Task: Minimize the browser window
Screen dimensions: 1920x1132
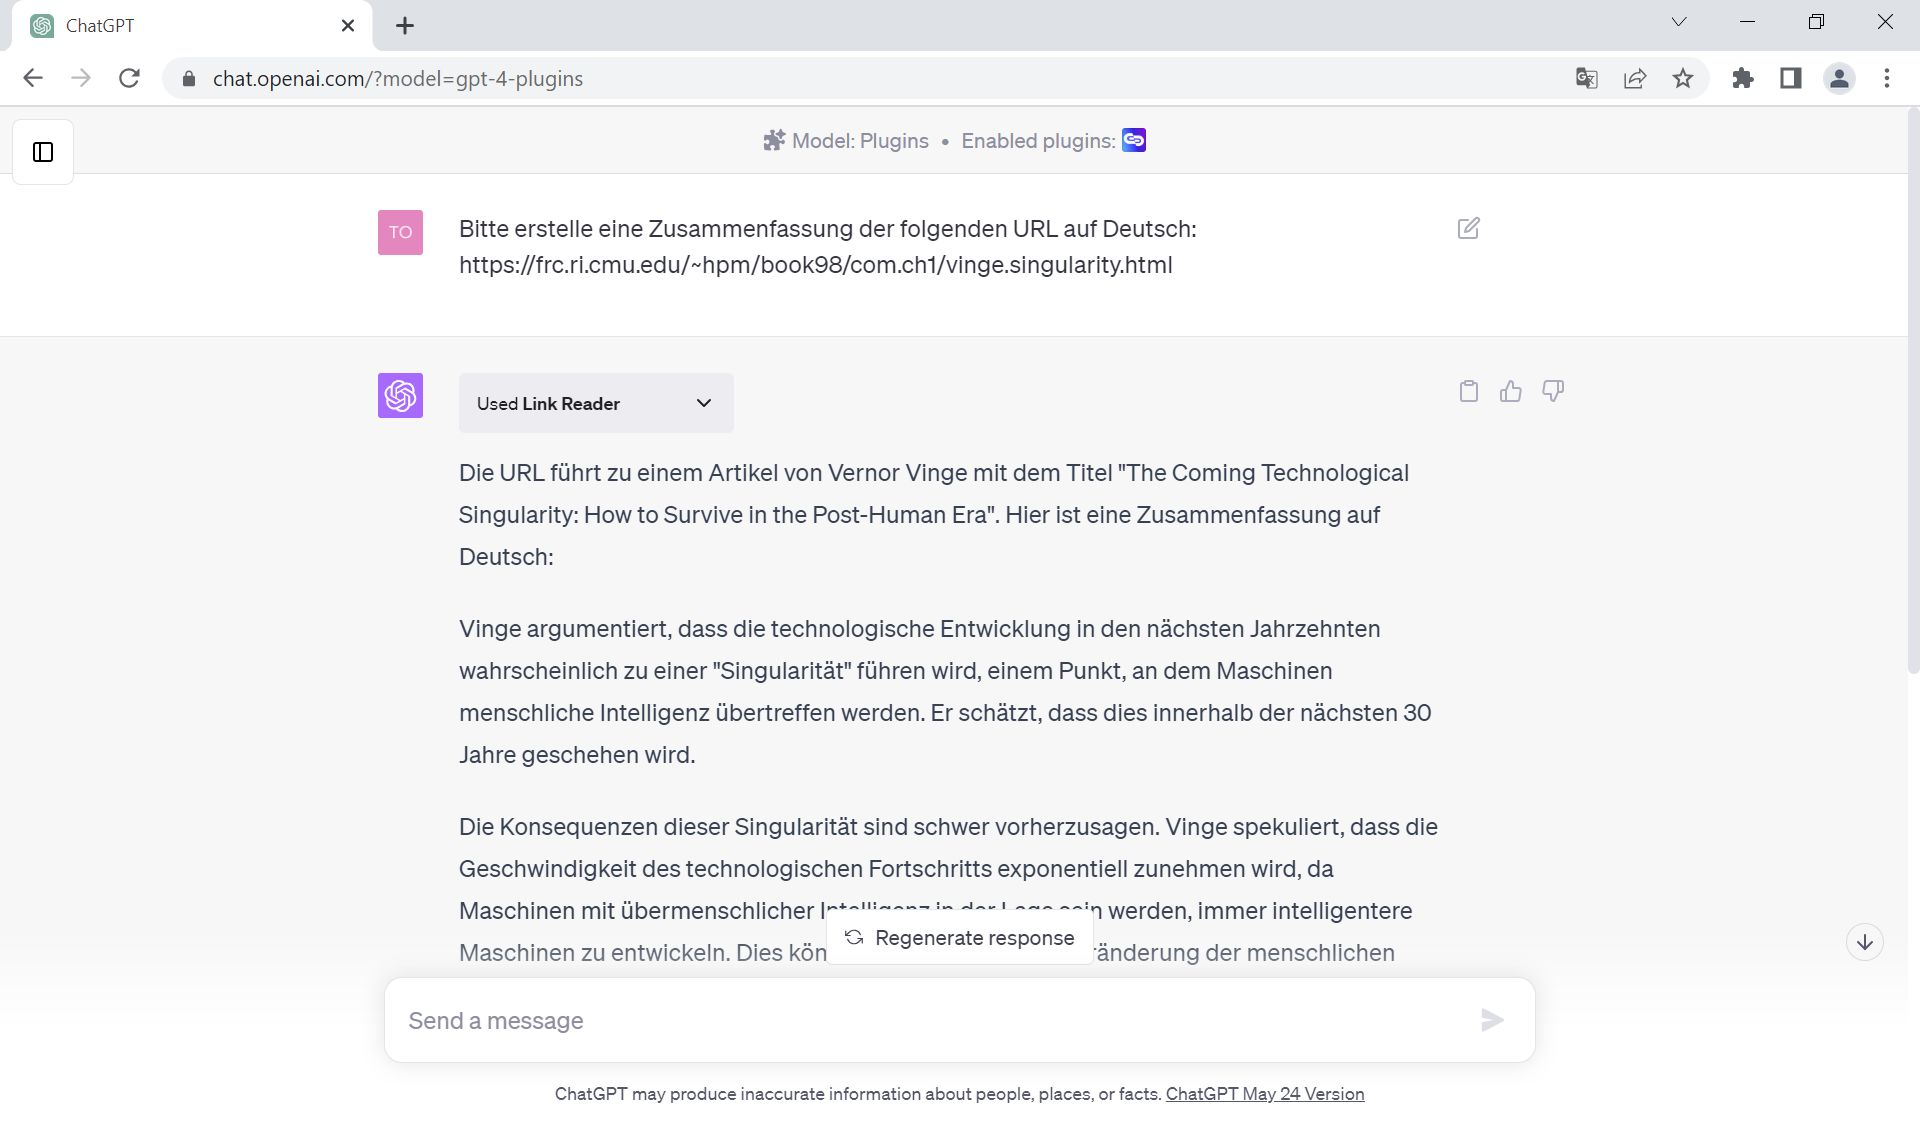Action: point(1748,22)
